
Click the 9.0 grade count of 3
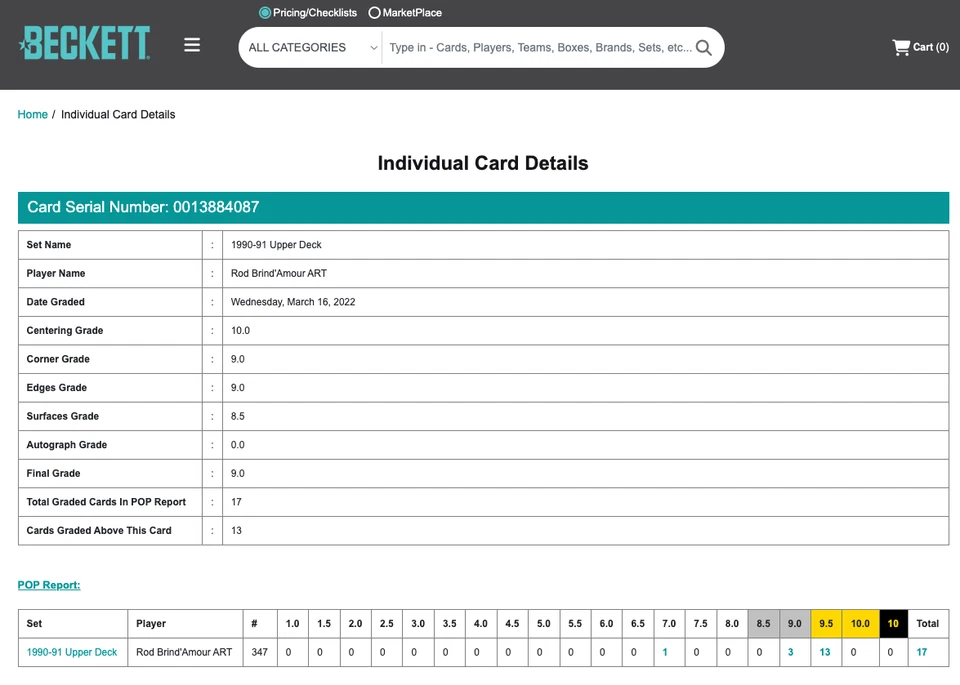tap(790, 652)
